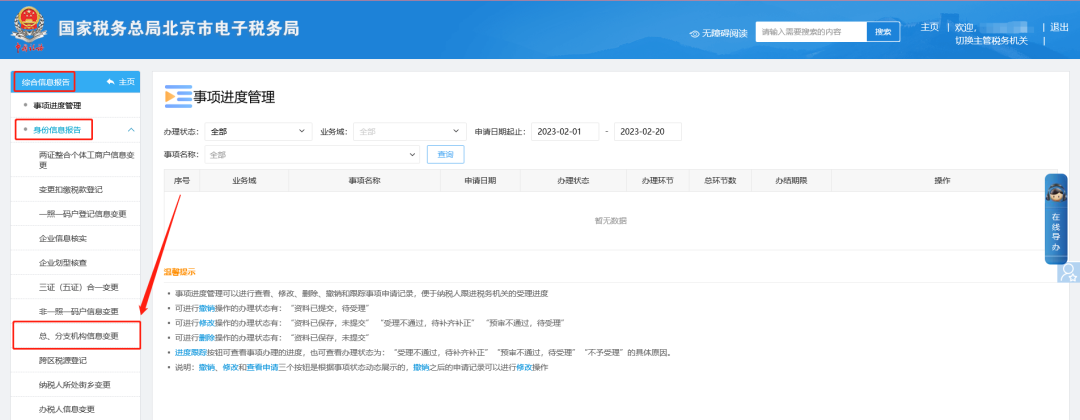Click the 总环节数 column header
1080x420 pixels.
720,180
